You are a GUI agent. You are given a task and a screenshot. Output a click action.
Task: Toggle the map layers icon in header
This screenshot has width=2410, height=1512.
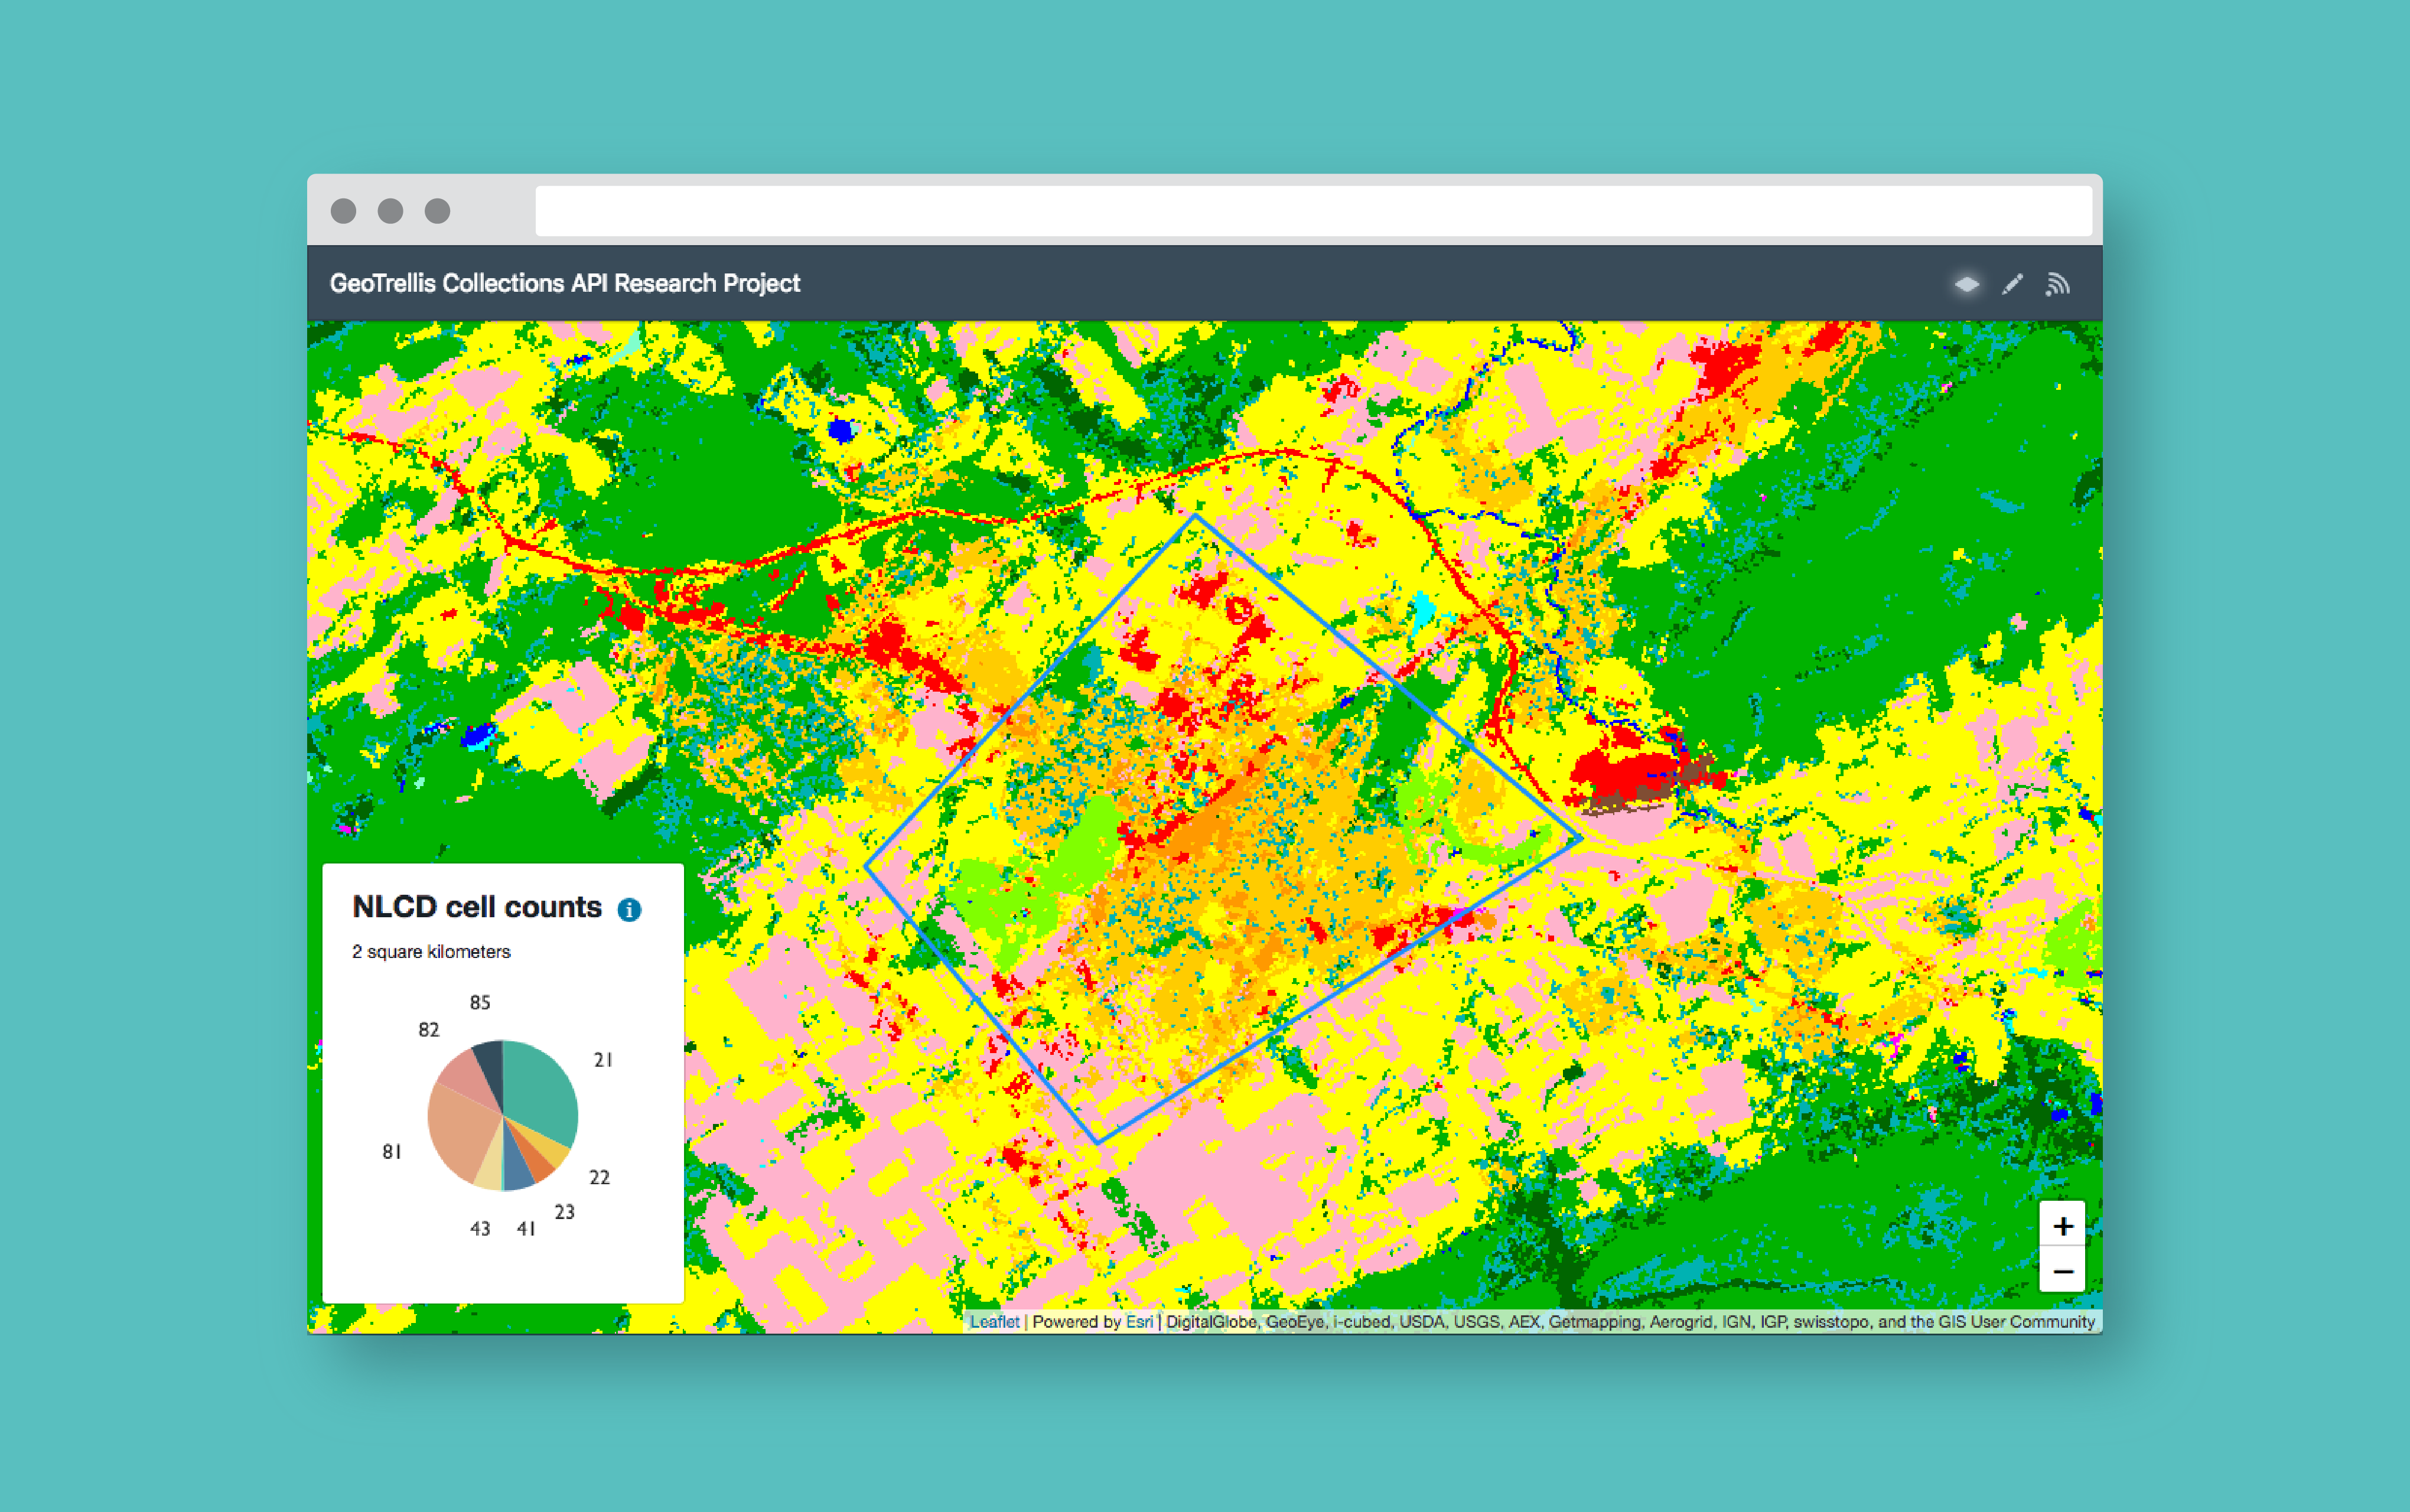coord(1966,284)
